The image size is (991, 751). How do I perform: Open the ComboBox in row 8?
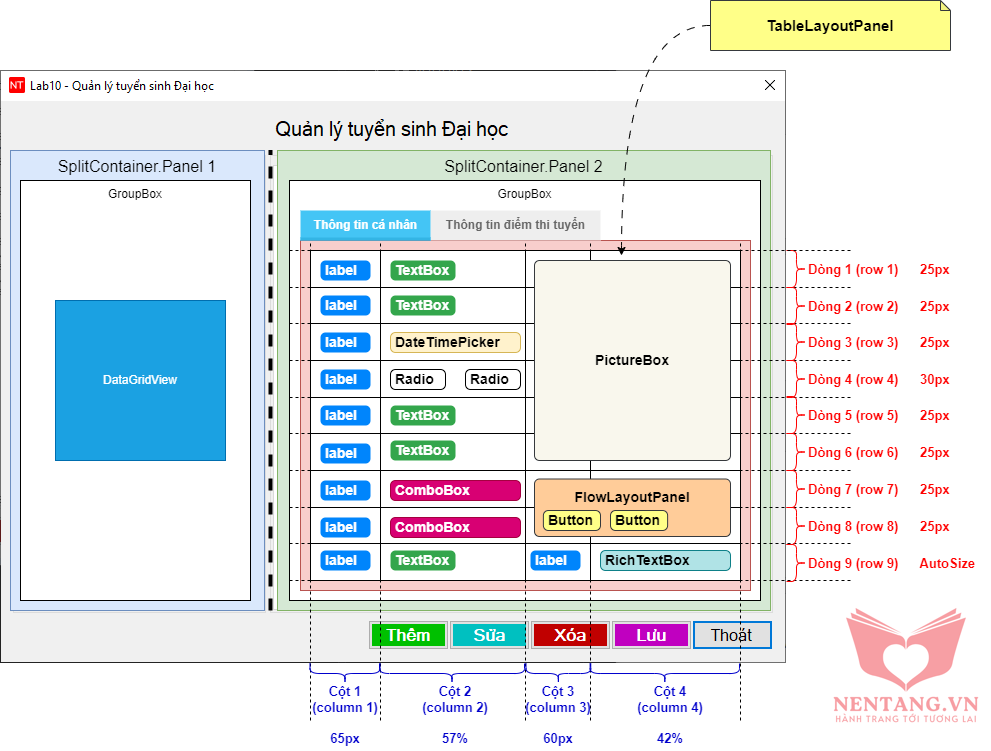click(455, 527)
